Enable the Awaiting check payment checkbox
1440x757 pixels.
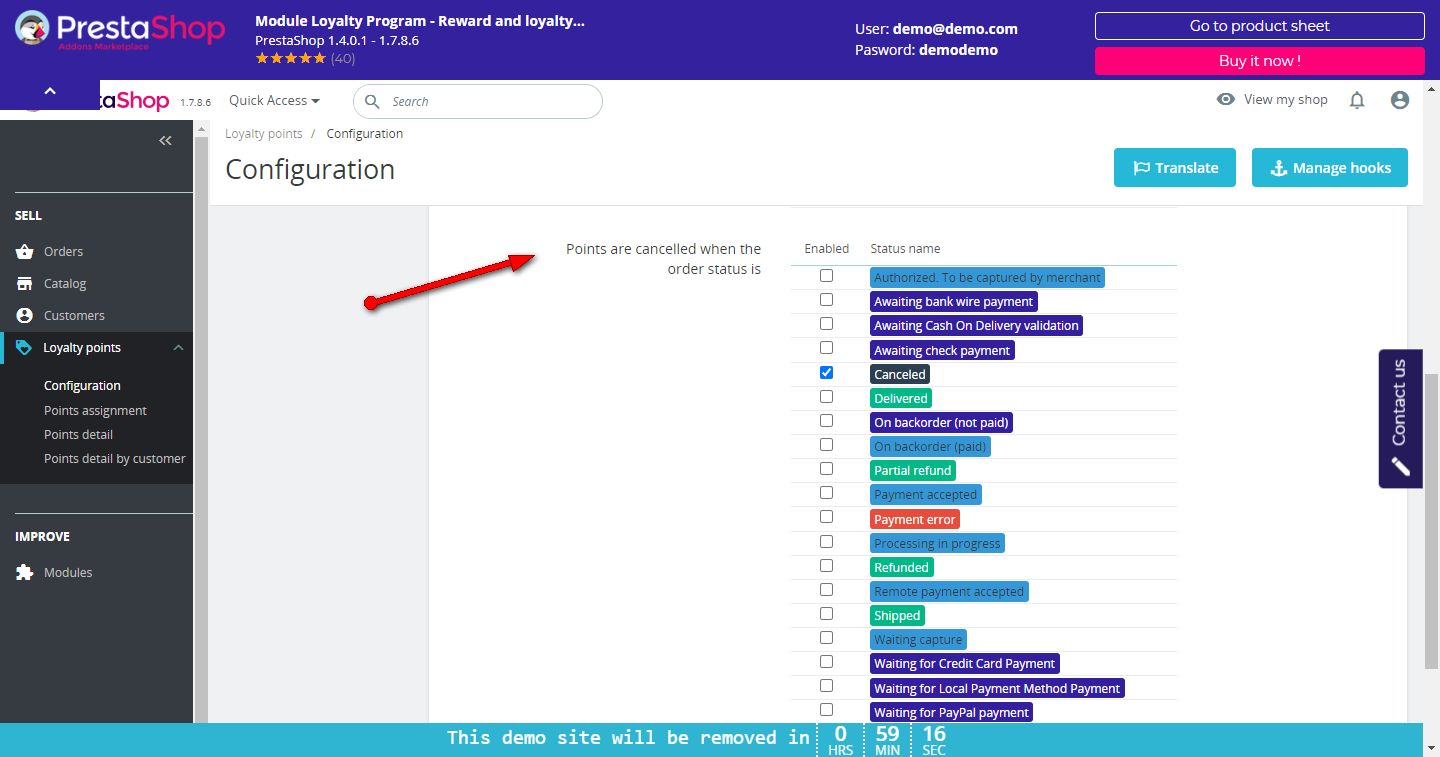point(826,348)
